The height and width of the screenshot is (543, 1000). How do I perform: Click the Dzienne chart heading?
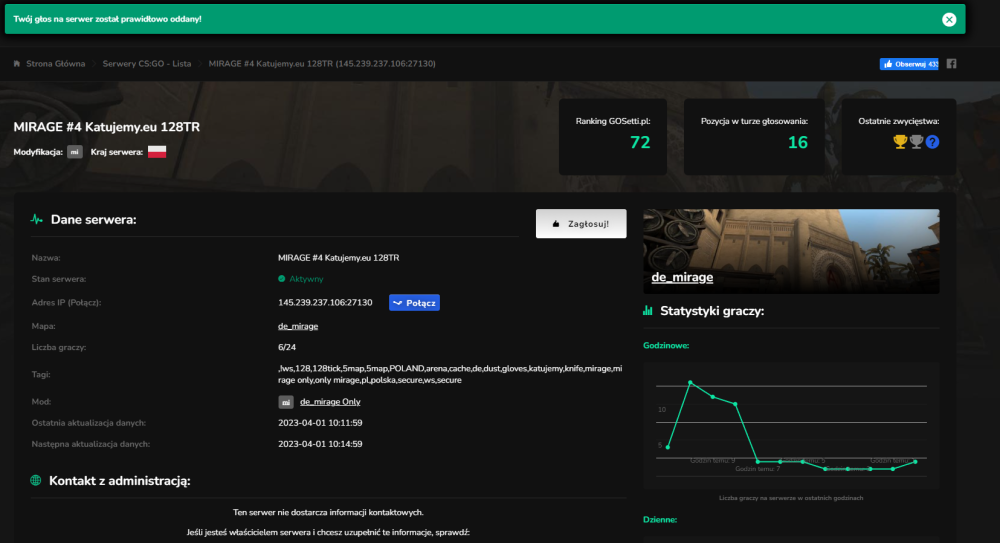click(660, 519)
